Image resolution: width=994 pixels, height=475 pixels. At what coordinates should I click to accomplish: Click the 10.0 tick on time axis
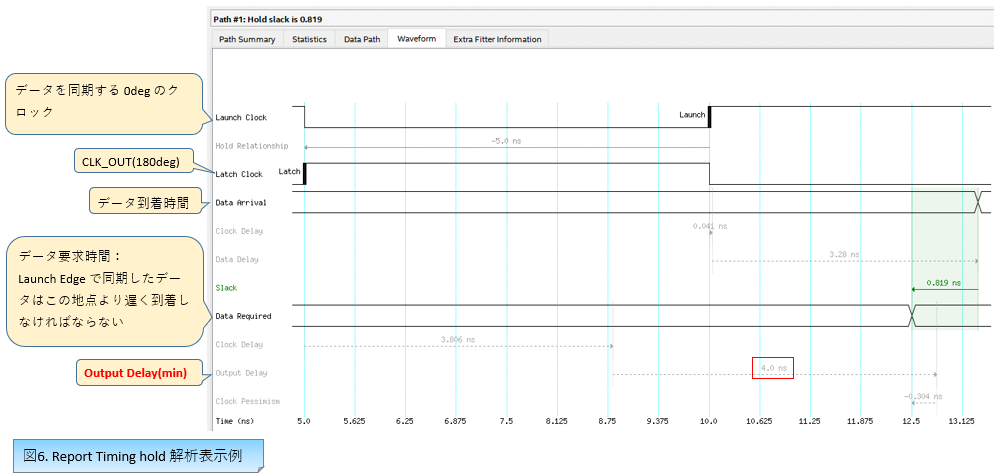coord(709,421)
